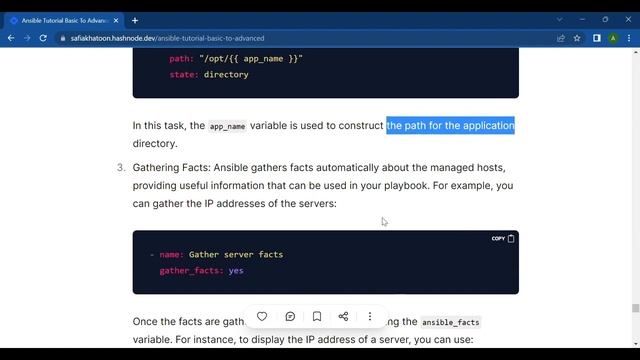The image size is (640, 360).
Task: Open the Chrome three-dot menu
Action: pos(629,38)
